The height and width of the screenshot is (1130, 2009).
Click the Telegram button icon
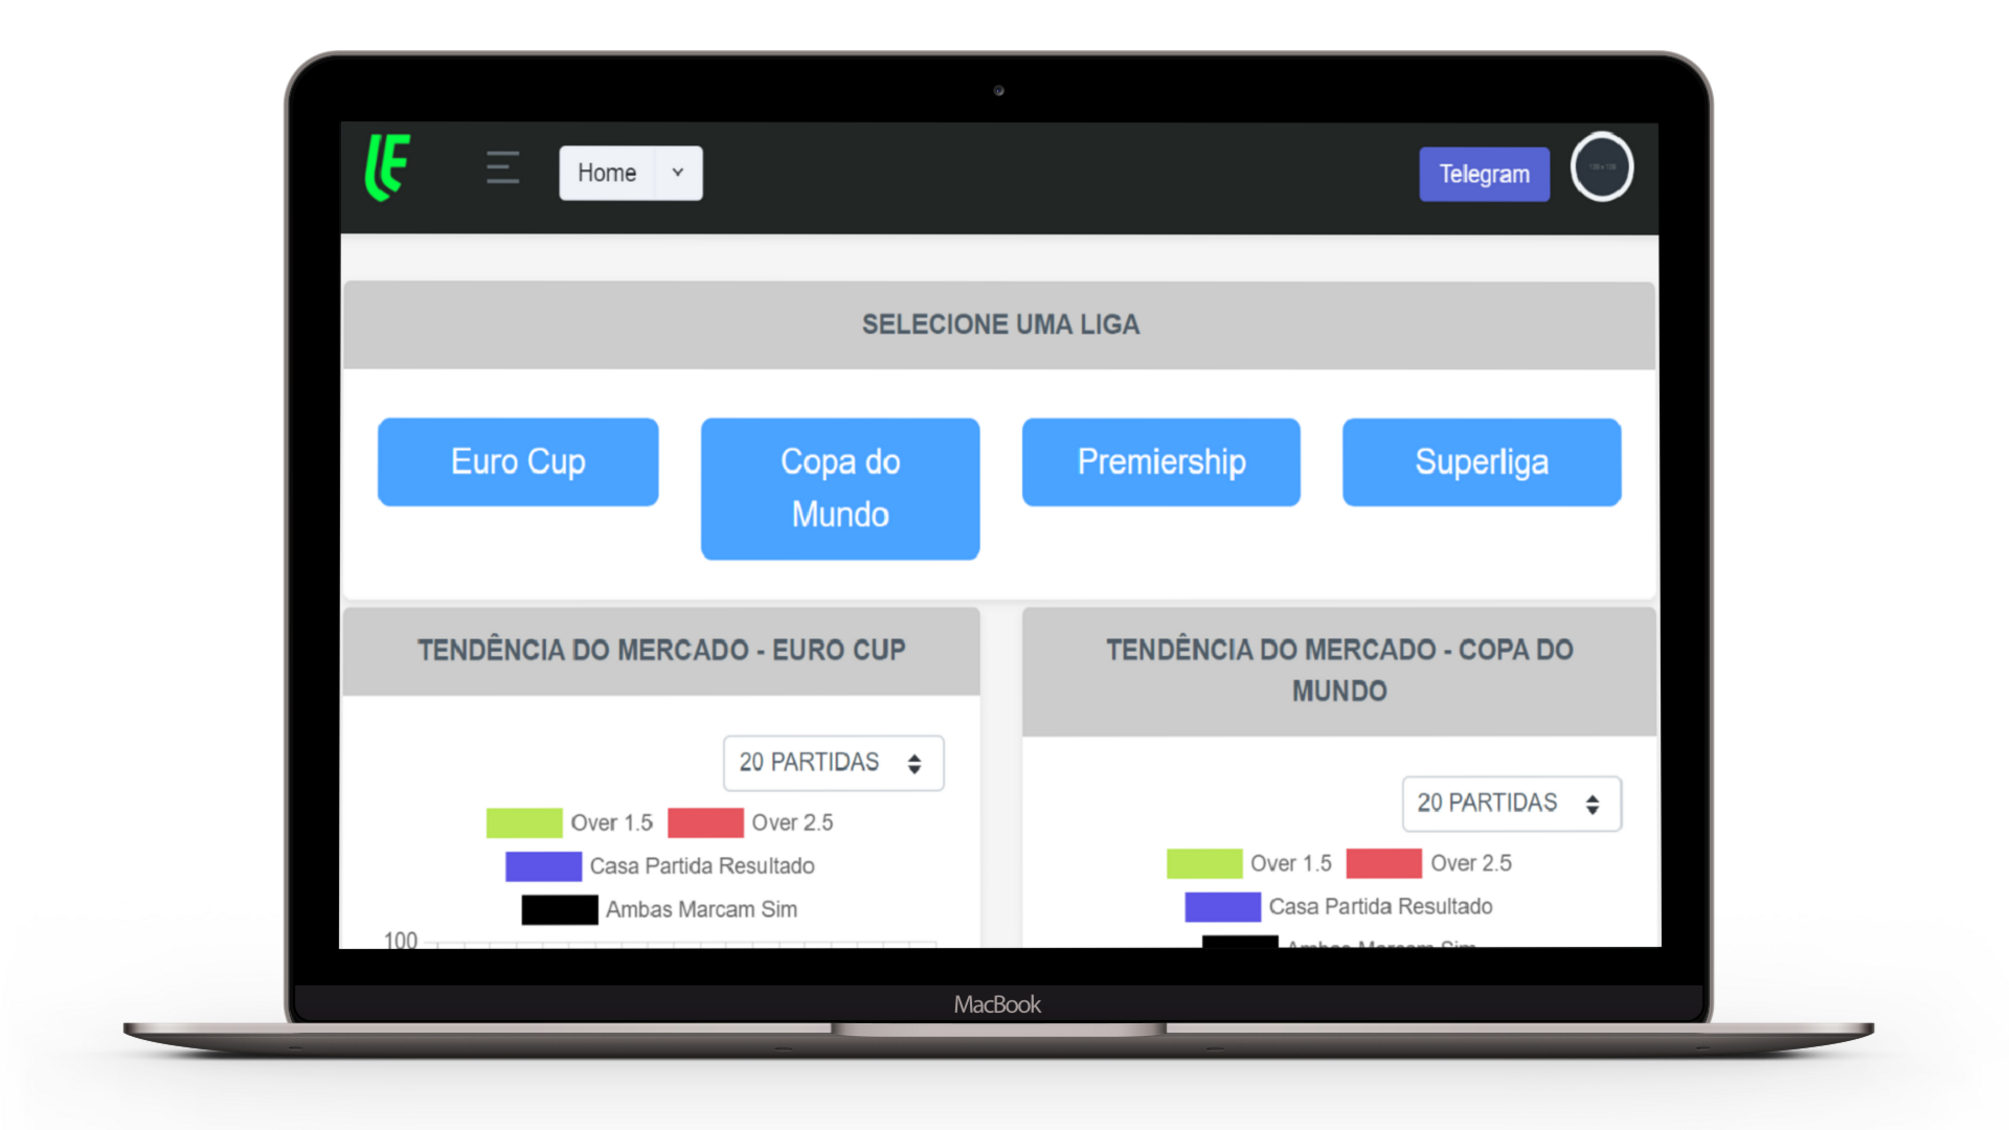[x=1483, y=172]
